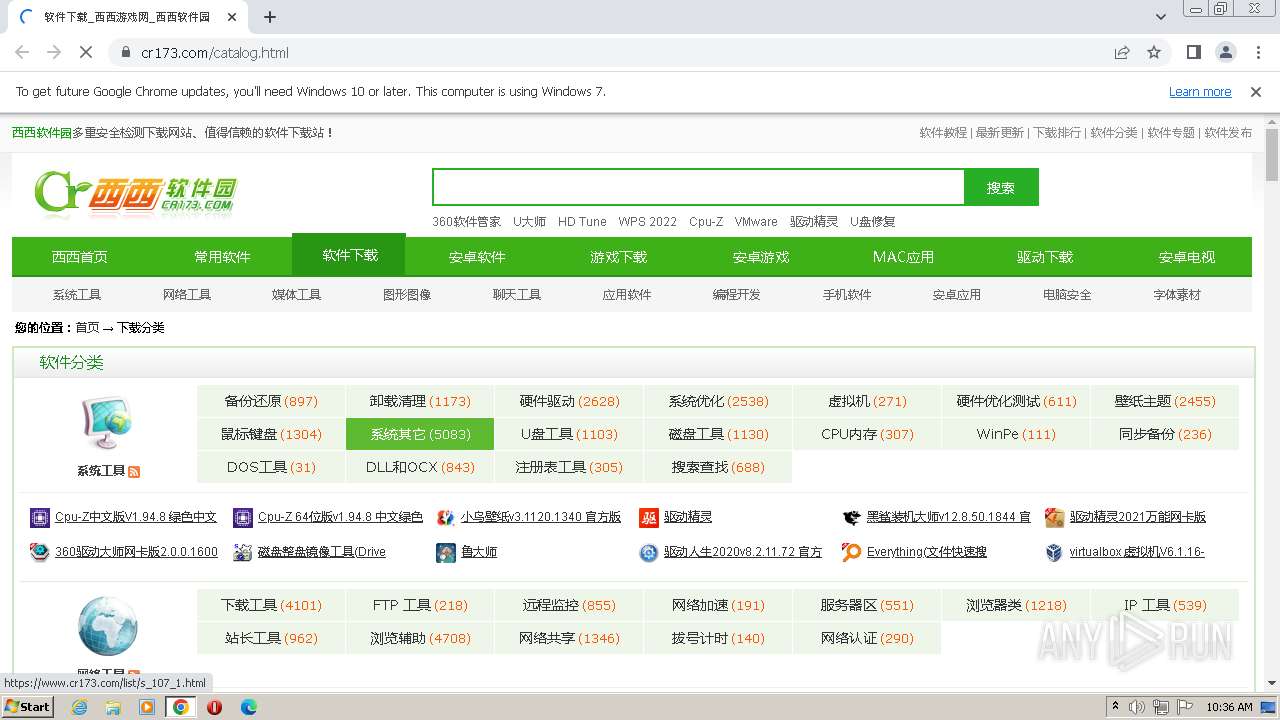Click the address bar URL
The image size is (1280, 720).
(x=215, y=52)
